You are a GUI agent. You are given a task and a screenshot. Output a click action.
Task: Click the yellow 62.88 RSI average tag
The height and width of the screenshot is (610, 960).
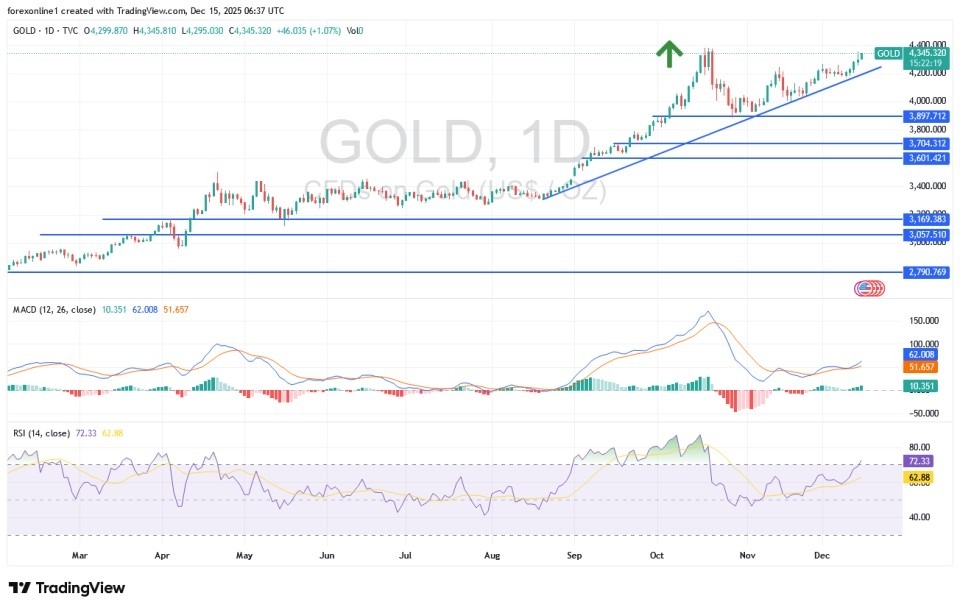click(918, 477)
